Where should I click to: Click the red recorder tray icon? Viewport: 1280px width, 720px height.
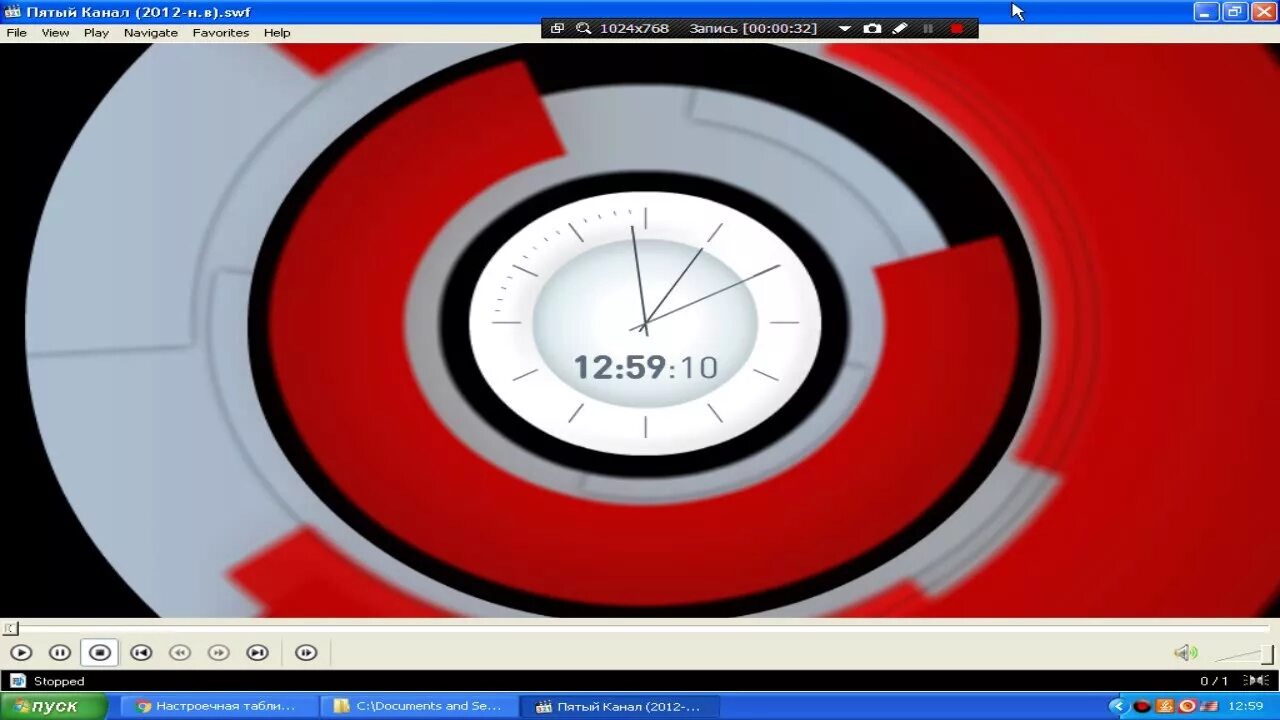click(x=1142, y=706)
